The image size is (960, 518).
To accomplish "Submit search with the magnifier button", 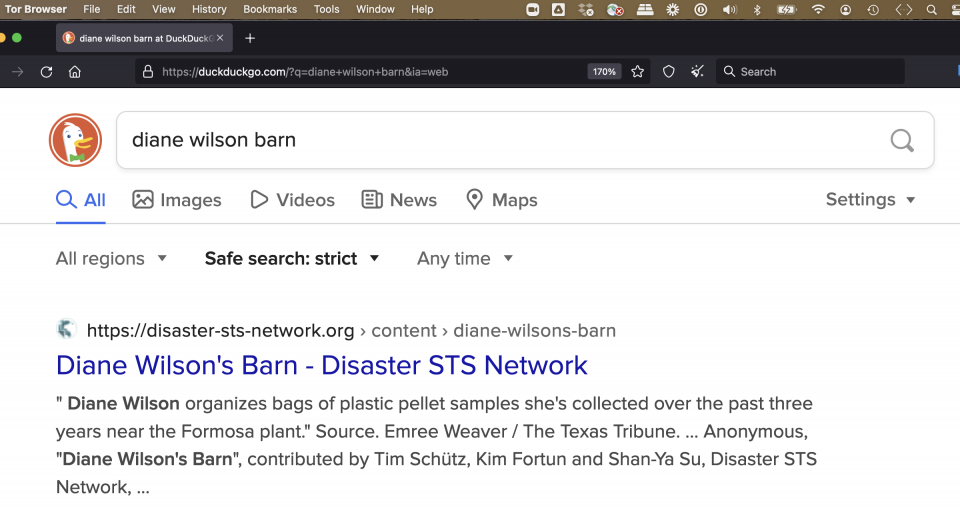I will [x=902, y=140].
